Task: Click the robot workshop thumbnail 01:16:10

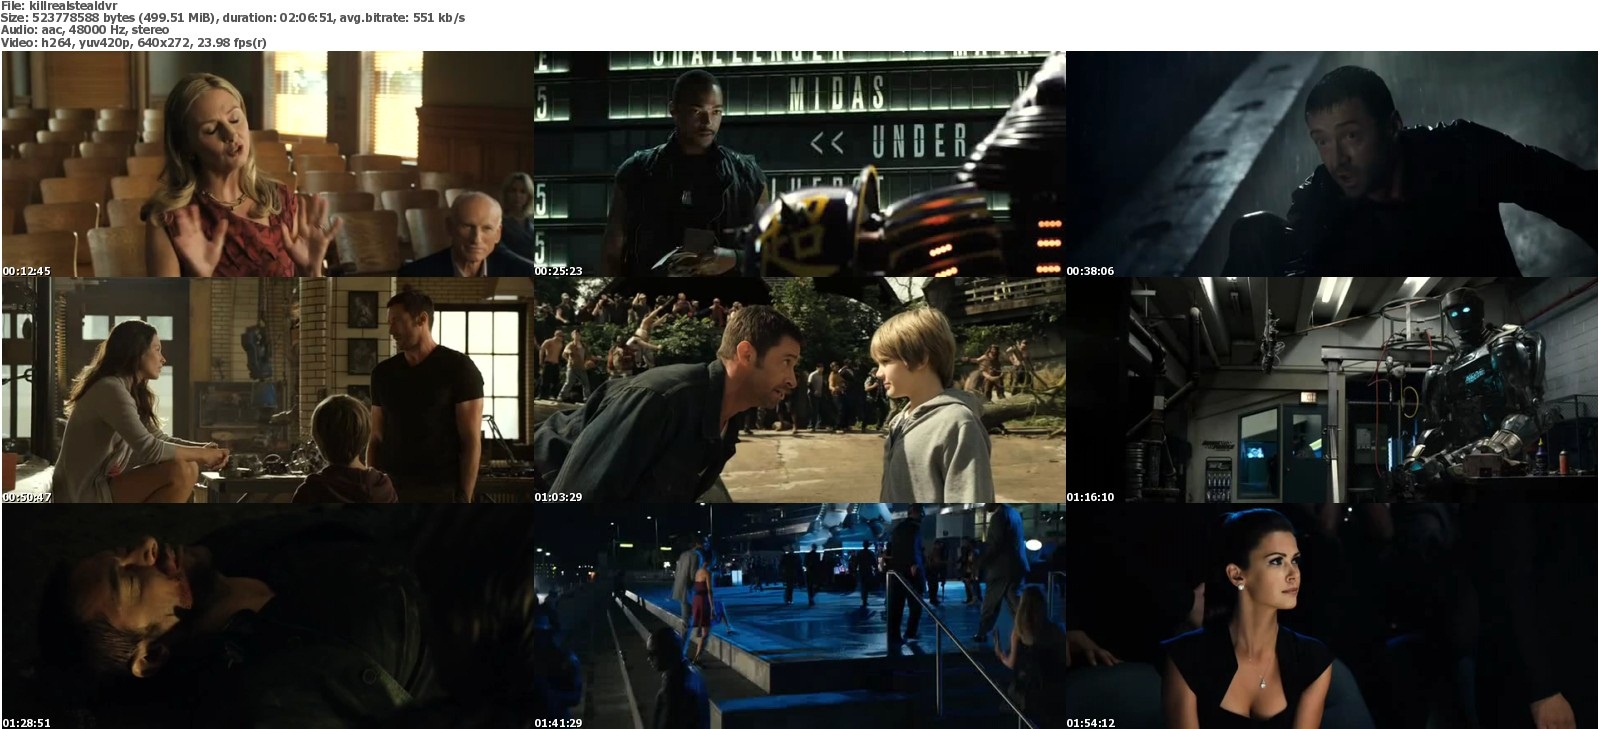Action: [x=1331, y=390]
